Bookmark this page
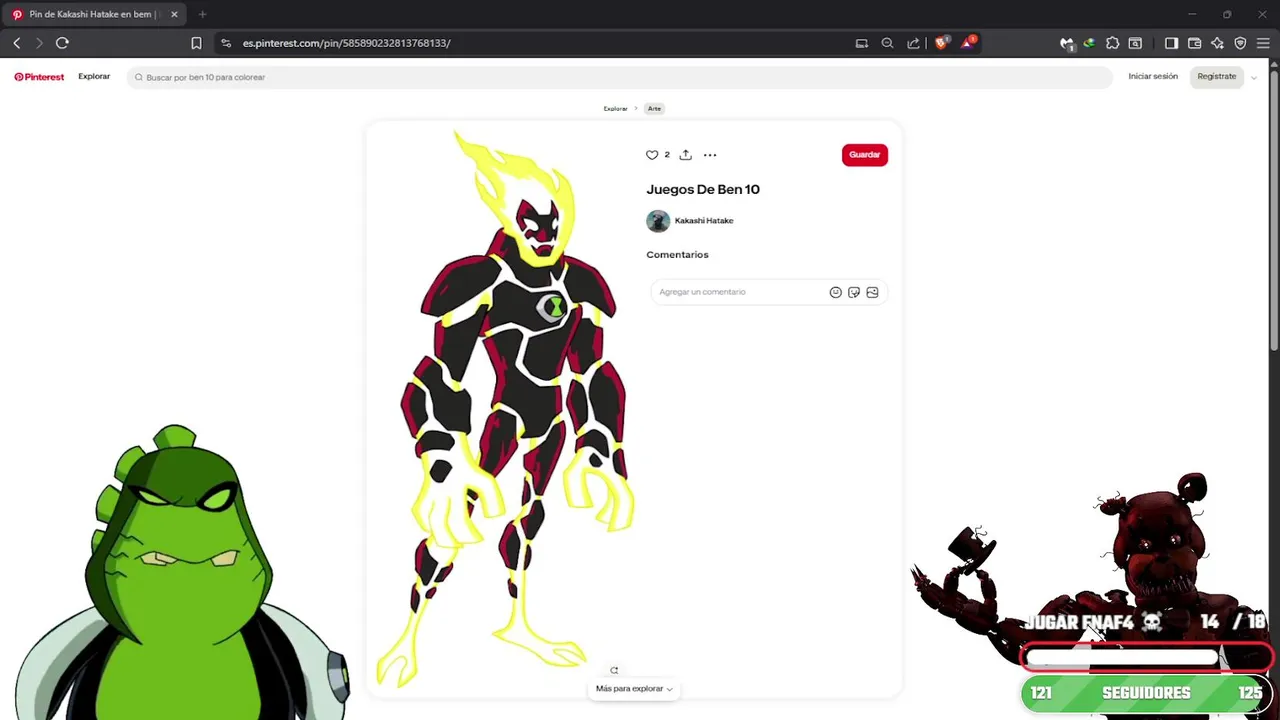The width and height of the screenshot is (1280, 720). coord(196,43)
